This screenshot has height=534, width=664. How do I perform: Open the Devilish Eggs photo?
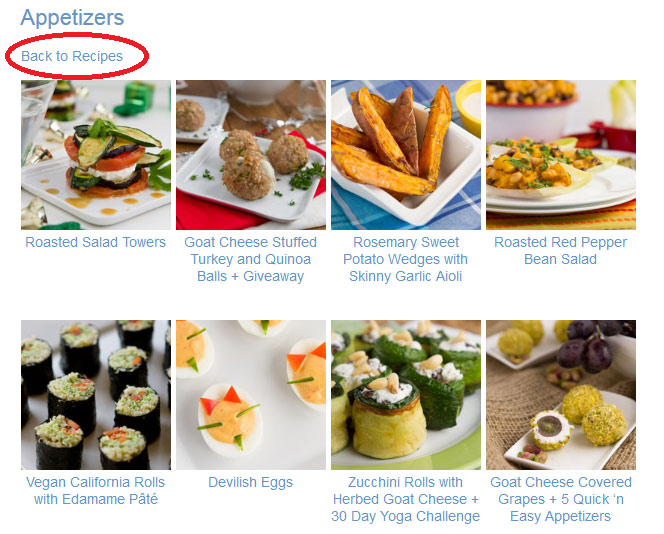(251, 395)
